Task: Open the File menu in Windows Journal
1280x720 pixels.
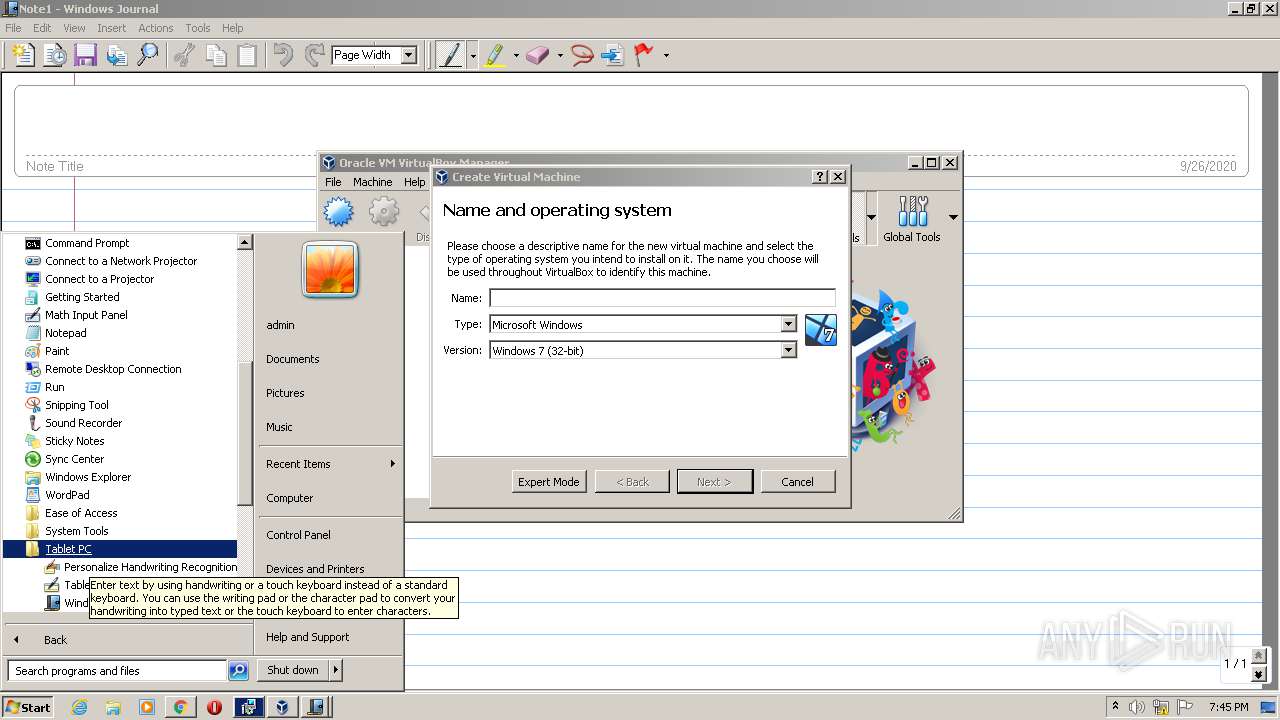Action: (13, 28)
